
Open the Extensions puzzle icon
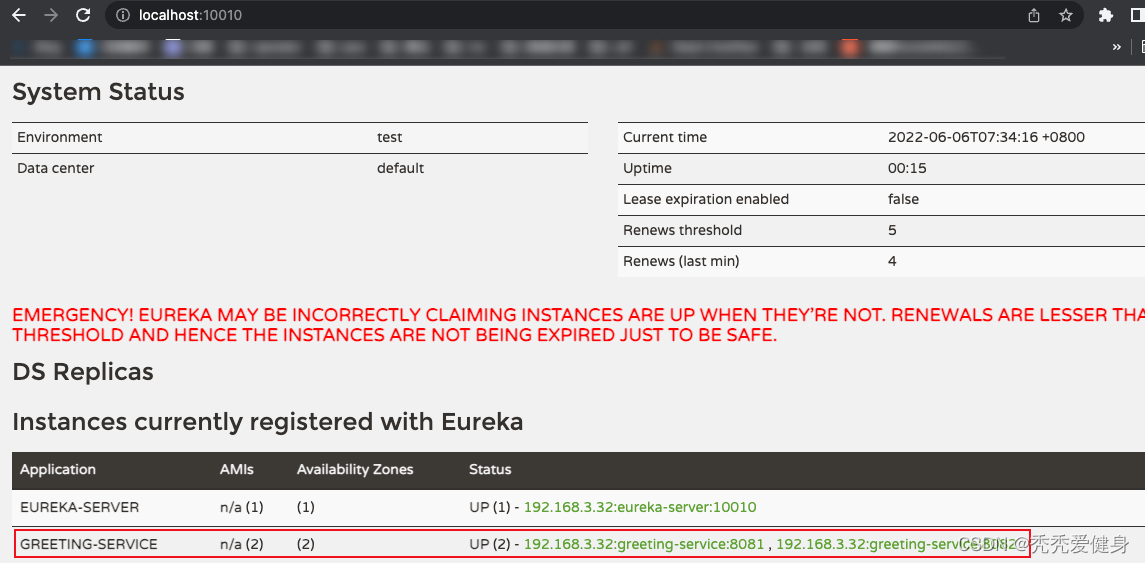click(x=1106, y=15)
